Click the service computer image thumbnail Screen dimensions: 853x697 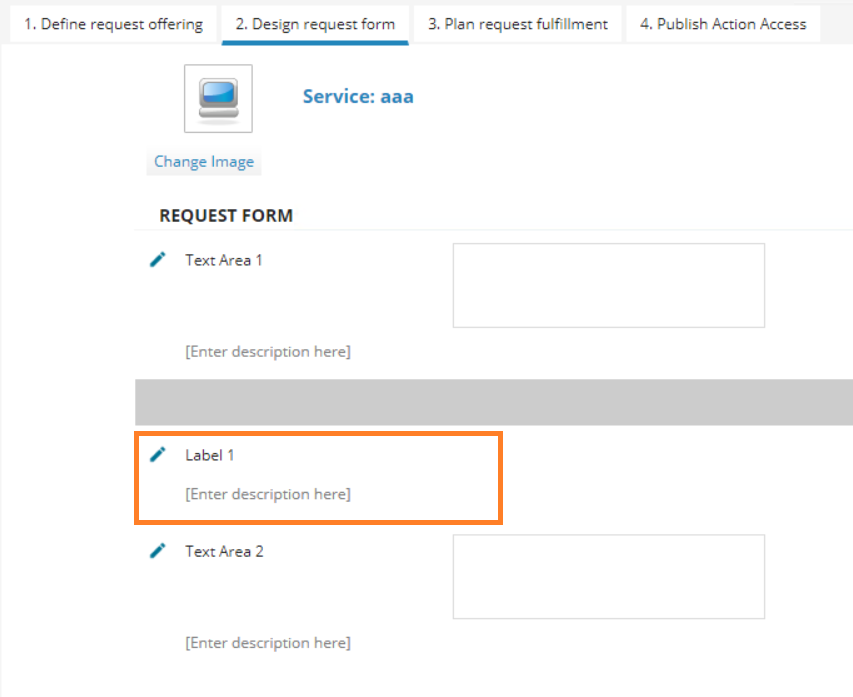tap(218, 99)
